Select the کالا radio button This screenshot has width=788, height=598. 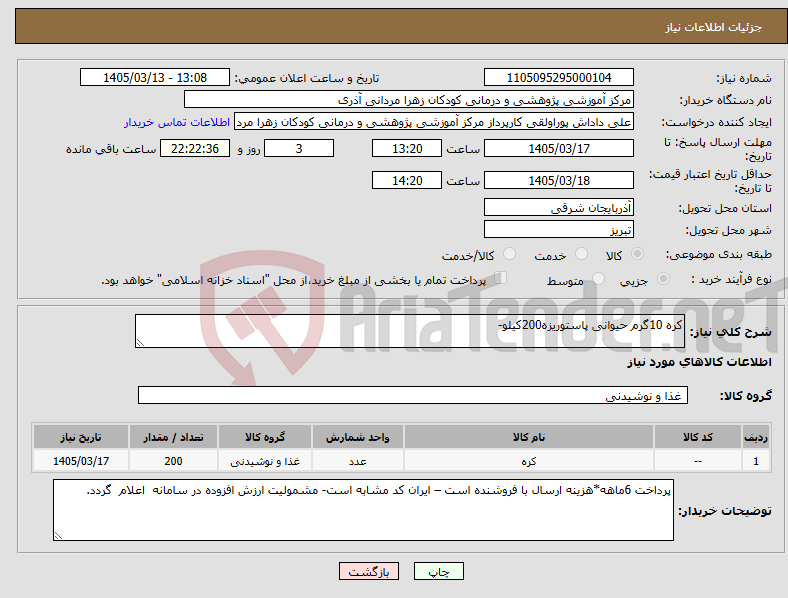(x=637, y=254)
